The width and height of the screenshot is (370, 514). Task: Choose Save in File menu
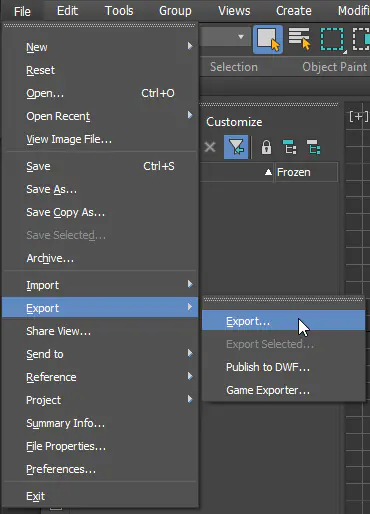click(x=100, y=166)
